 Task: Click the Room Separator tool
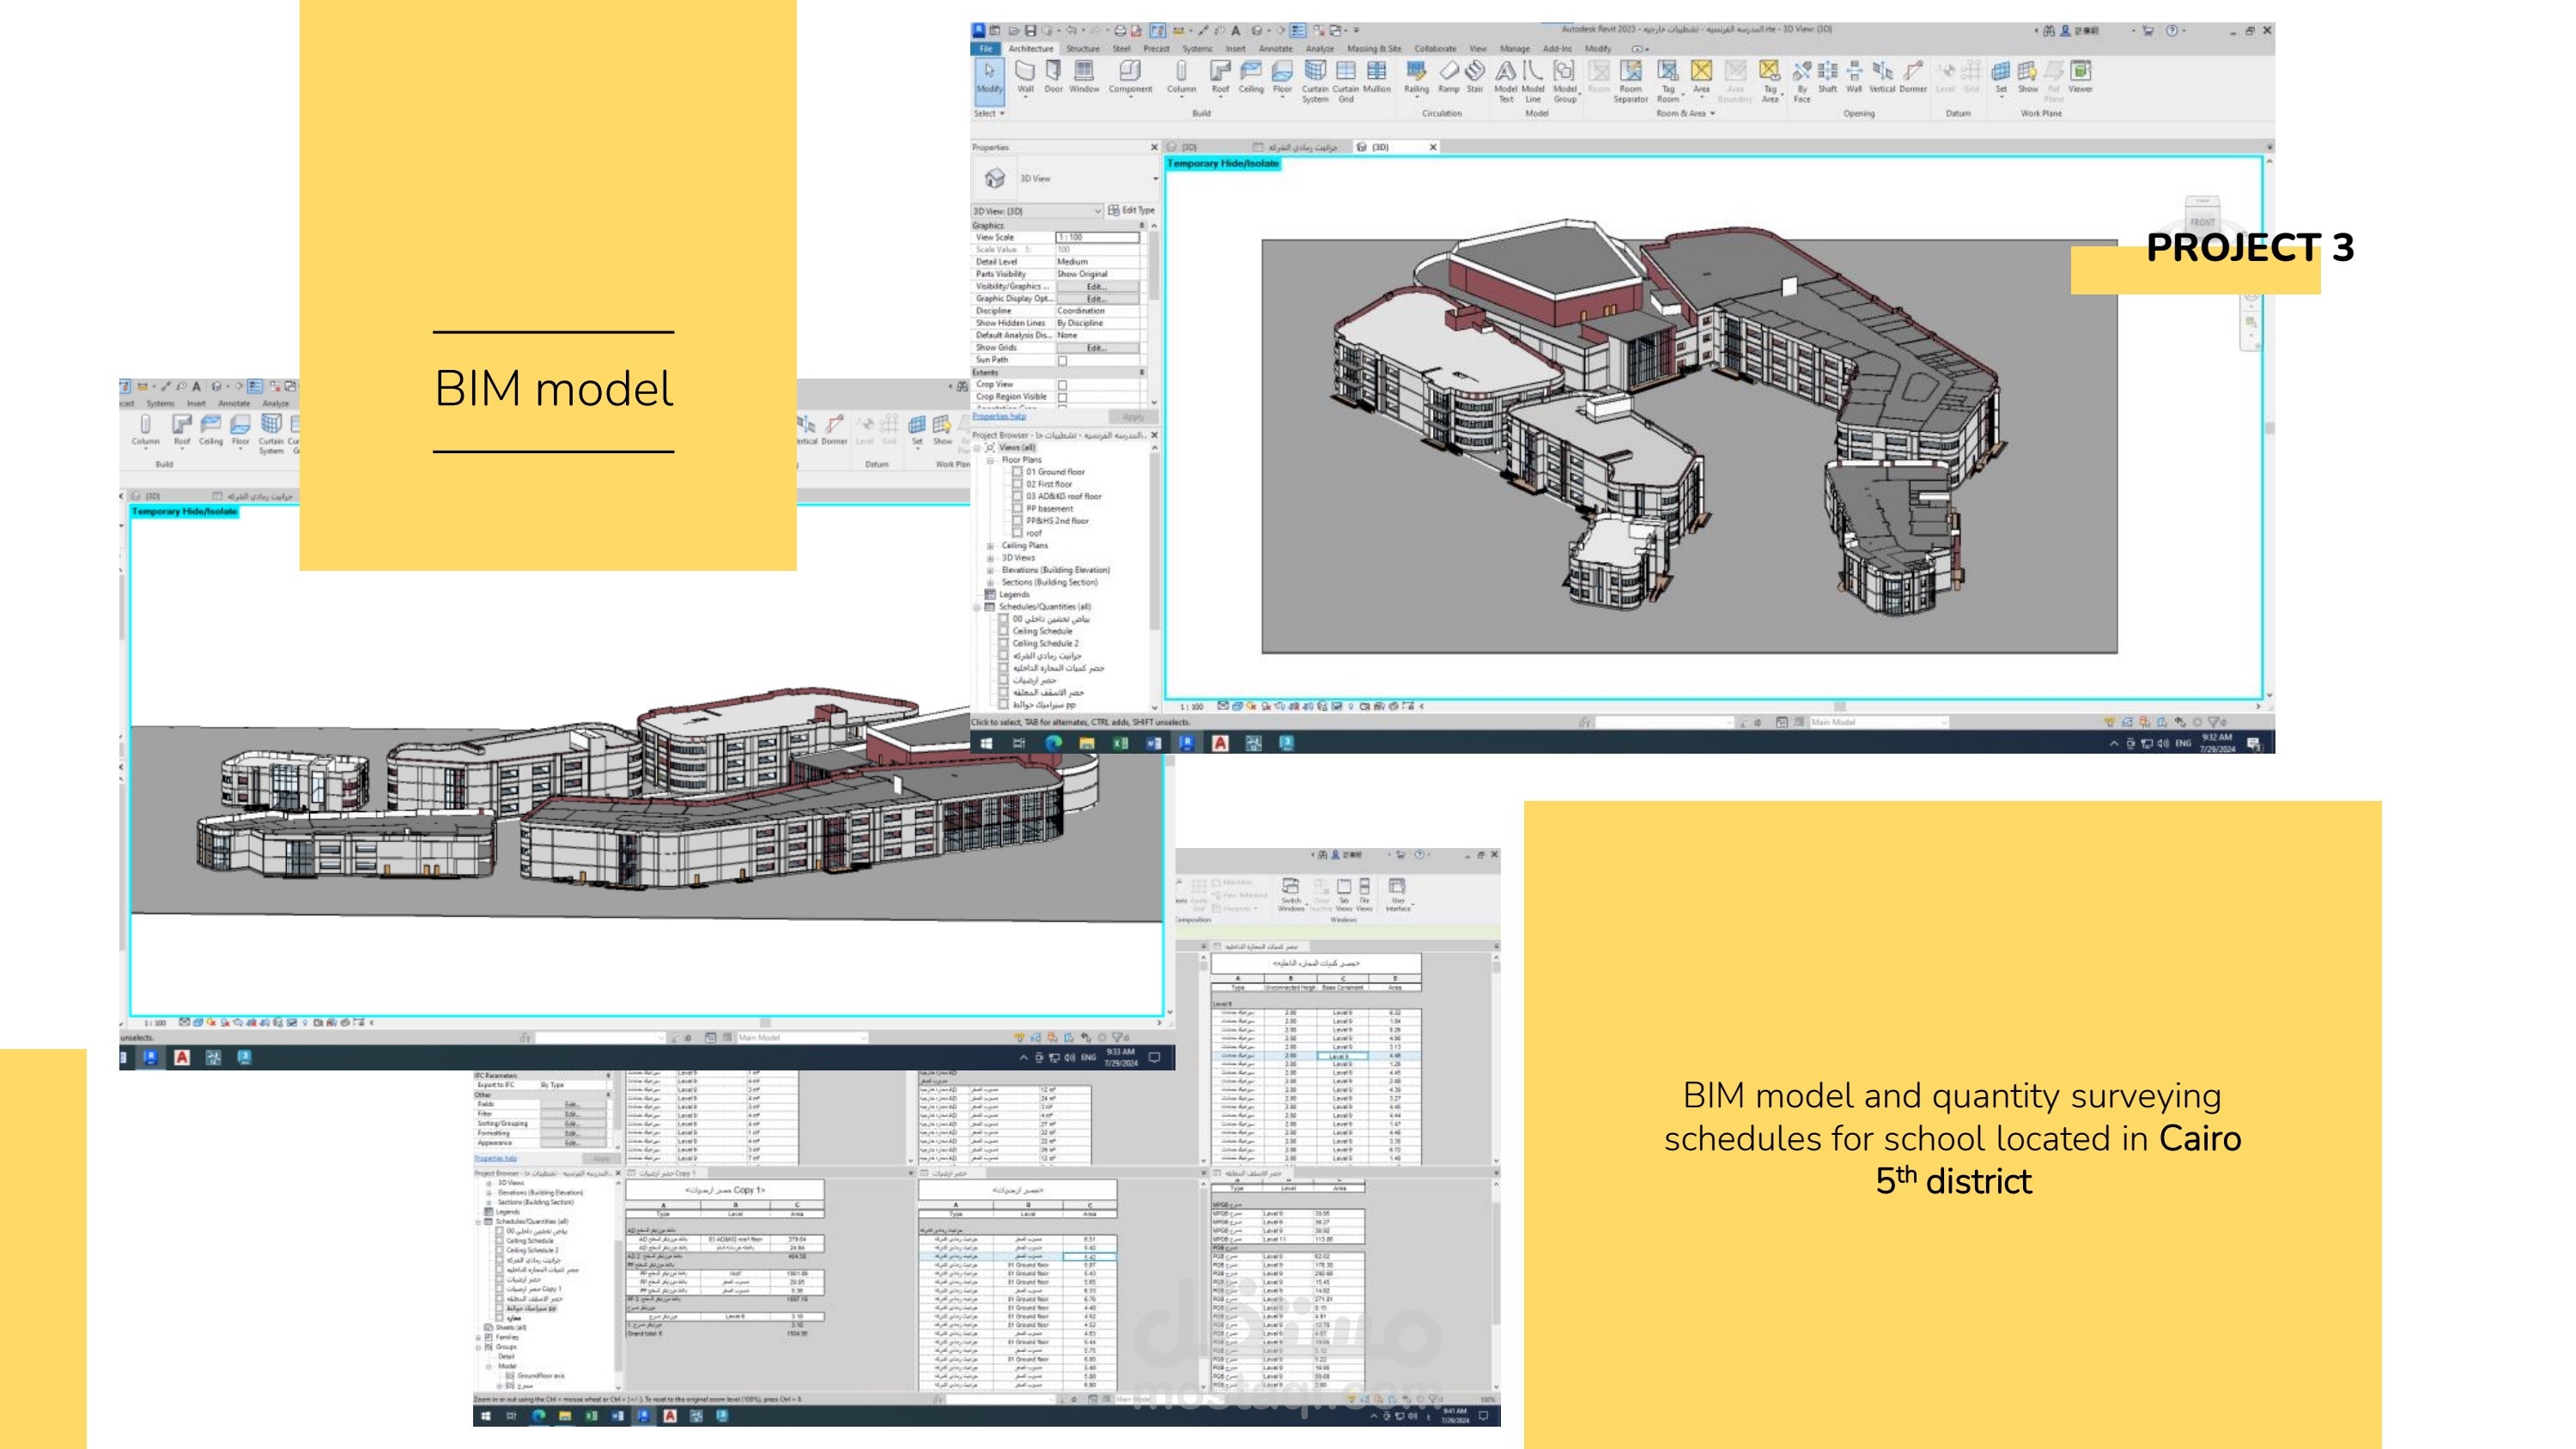1630,81
